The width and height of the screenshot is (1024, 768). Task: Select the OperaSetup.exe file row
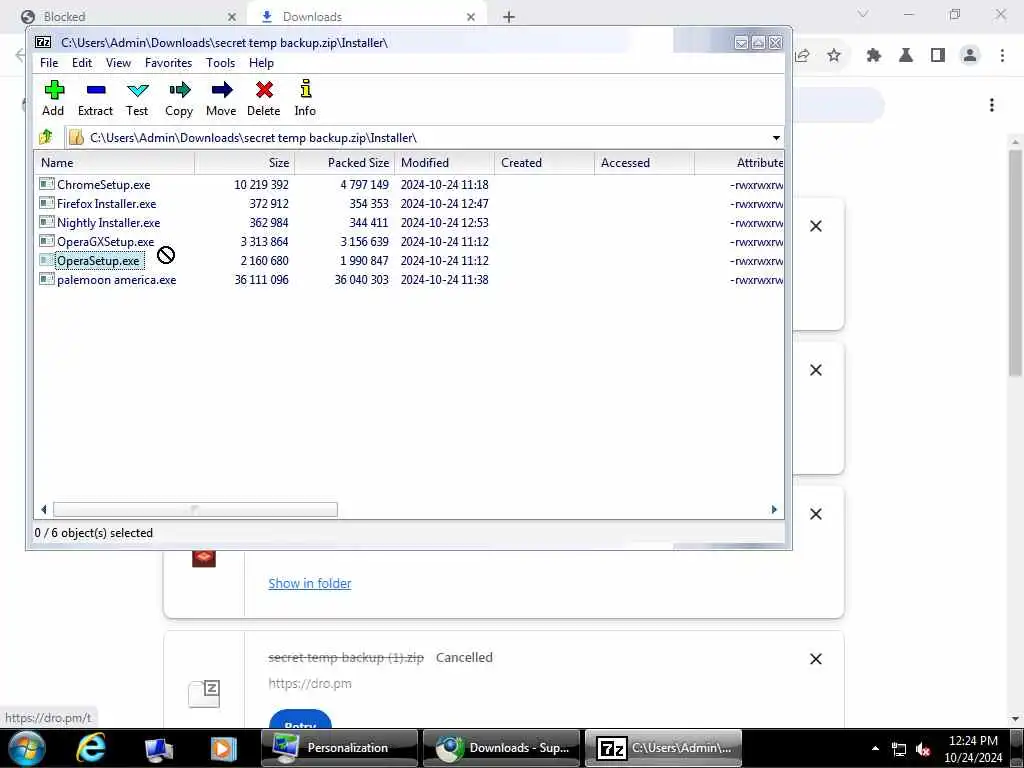pos(409,261)
